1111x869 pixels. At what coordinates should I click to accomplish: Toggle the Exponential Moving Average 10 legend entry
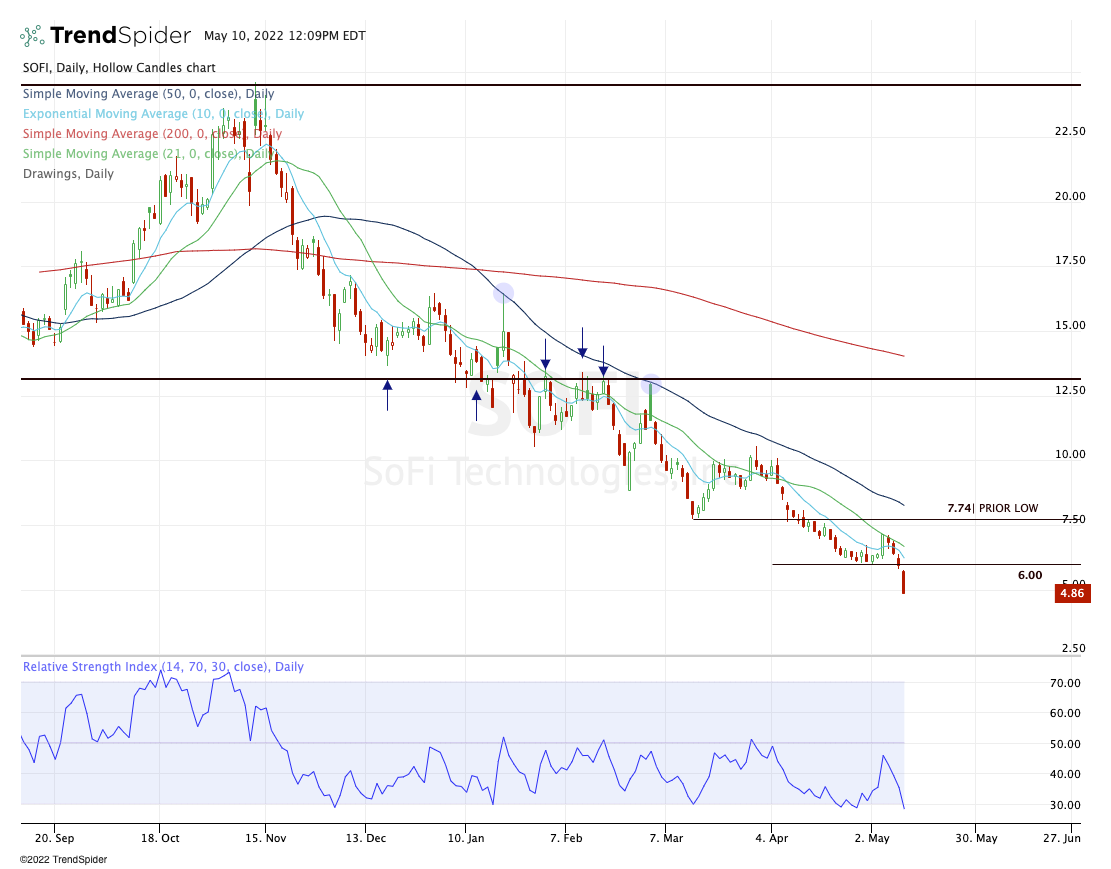[x=163, y=114]
